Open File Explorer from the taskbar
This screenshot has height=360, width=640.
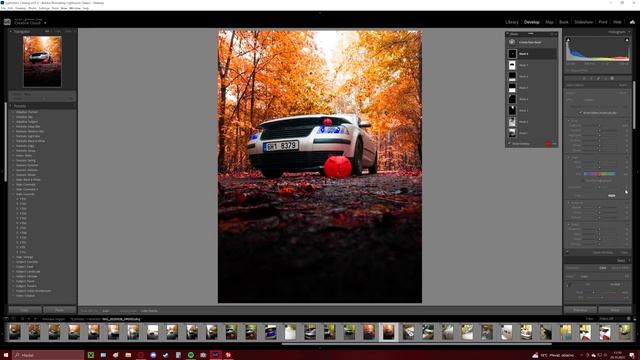128,355
